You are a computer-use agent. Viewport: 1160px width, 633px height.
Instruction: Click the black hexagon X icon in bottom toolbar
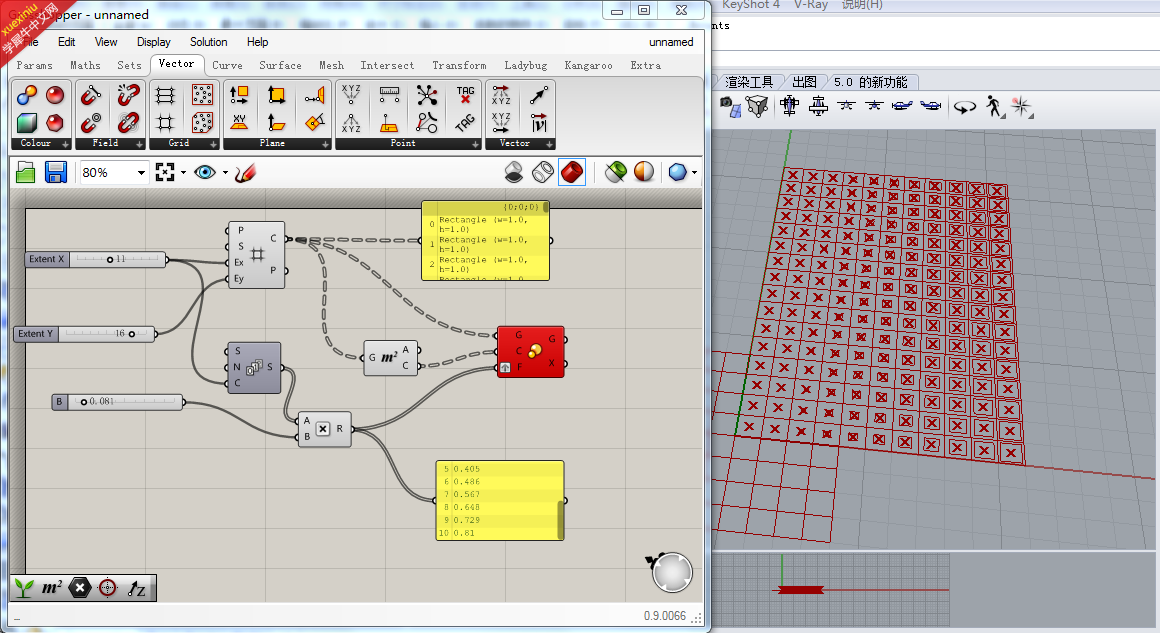[80, 588]
